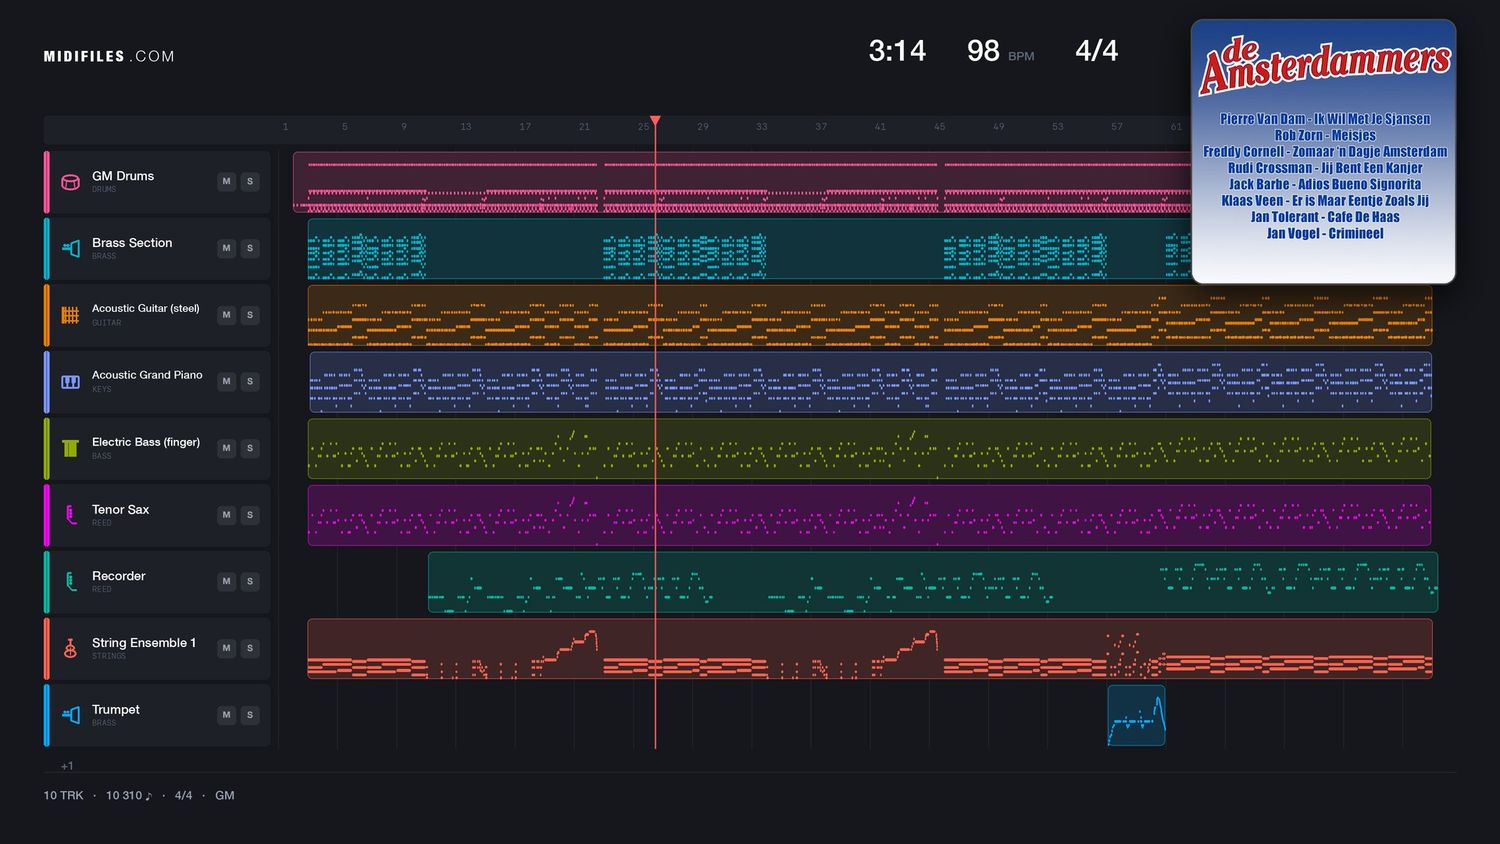Click bar number 33 on the timeline ruler

click(762, 127)
